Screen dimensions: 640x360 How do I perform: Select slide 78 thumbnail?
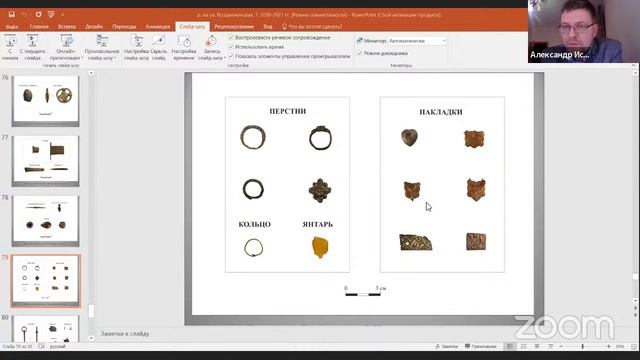45,220
